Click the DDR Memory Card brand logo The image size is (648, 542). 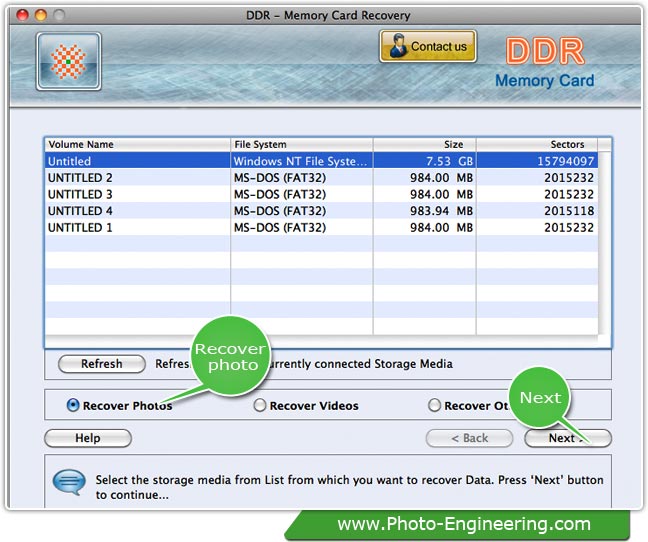click(545, 63)
